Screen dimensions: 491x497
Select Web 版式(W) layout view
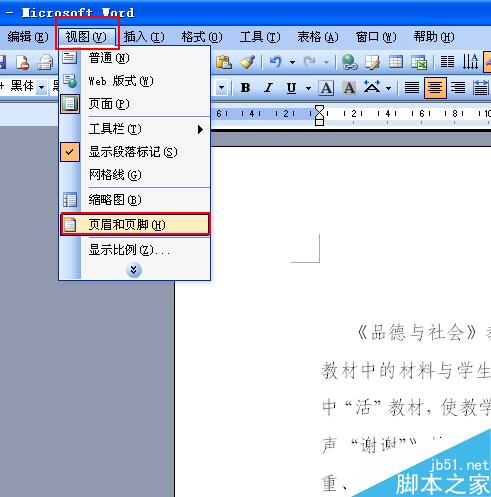pyautogui.click(x=135, y=81)
